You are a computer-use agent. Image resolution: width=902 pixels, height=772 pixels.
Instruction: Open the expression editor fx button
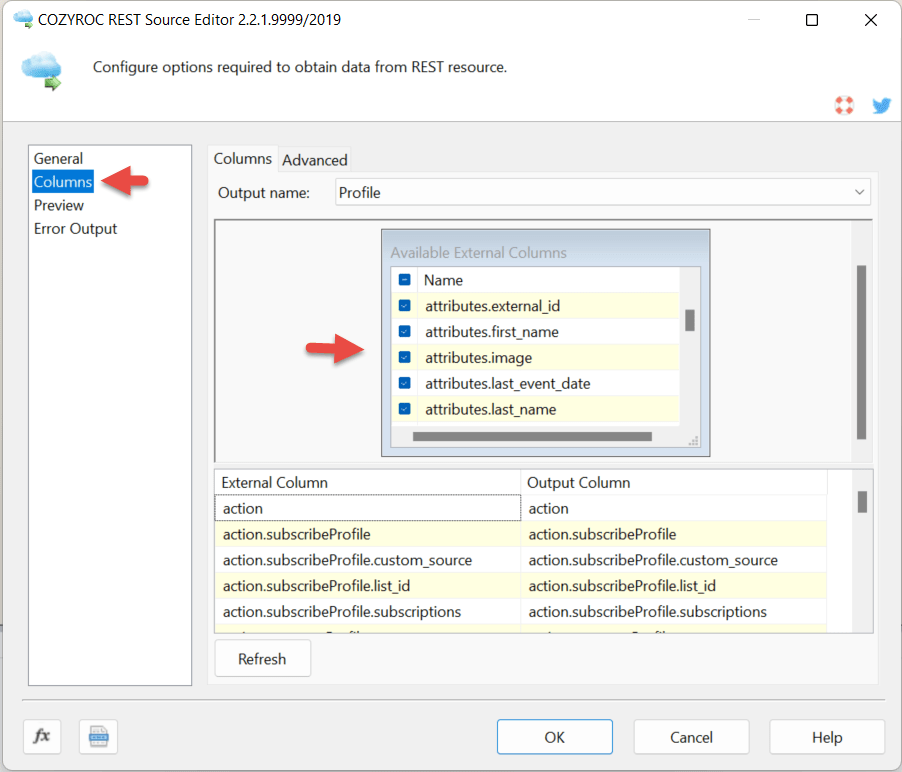point(42,736)
